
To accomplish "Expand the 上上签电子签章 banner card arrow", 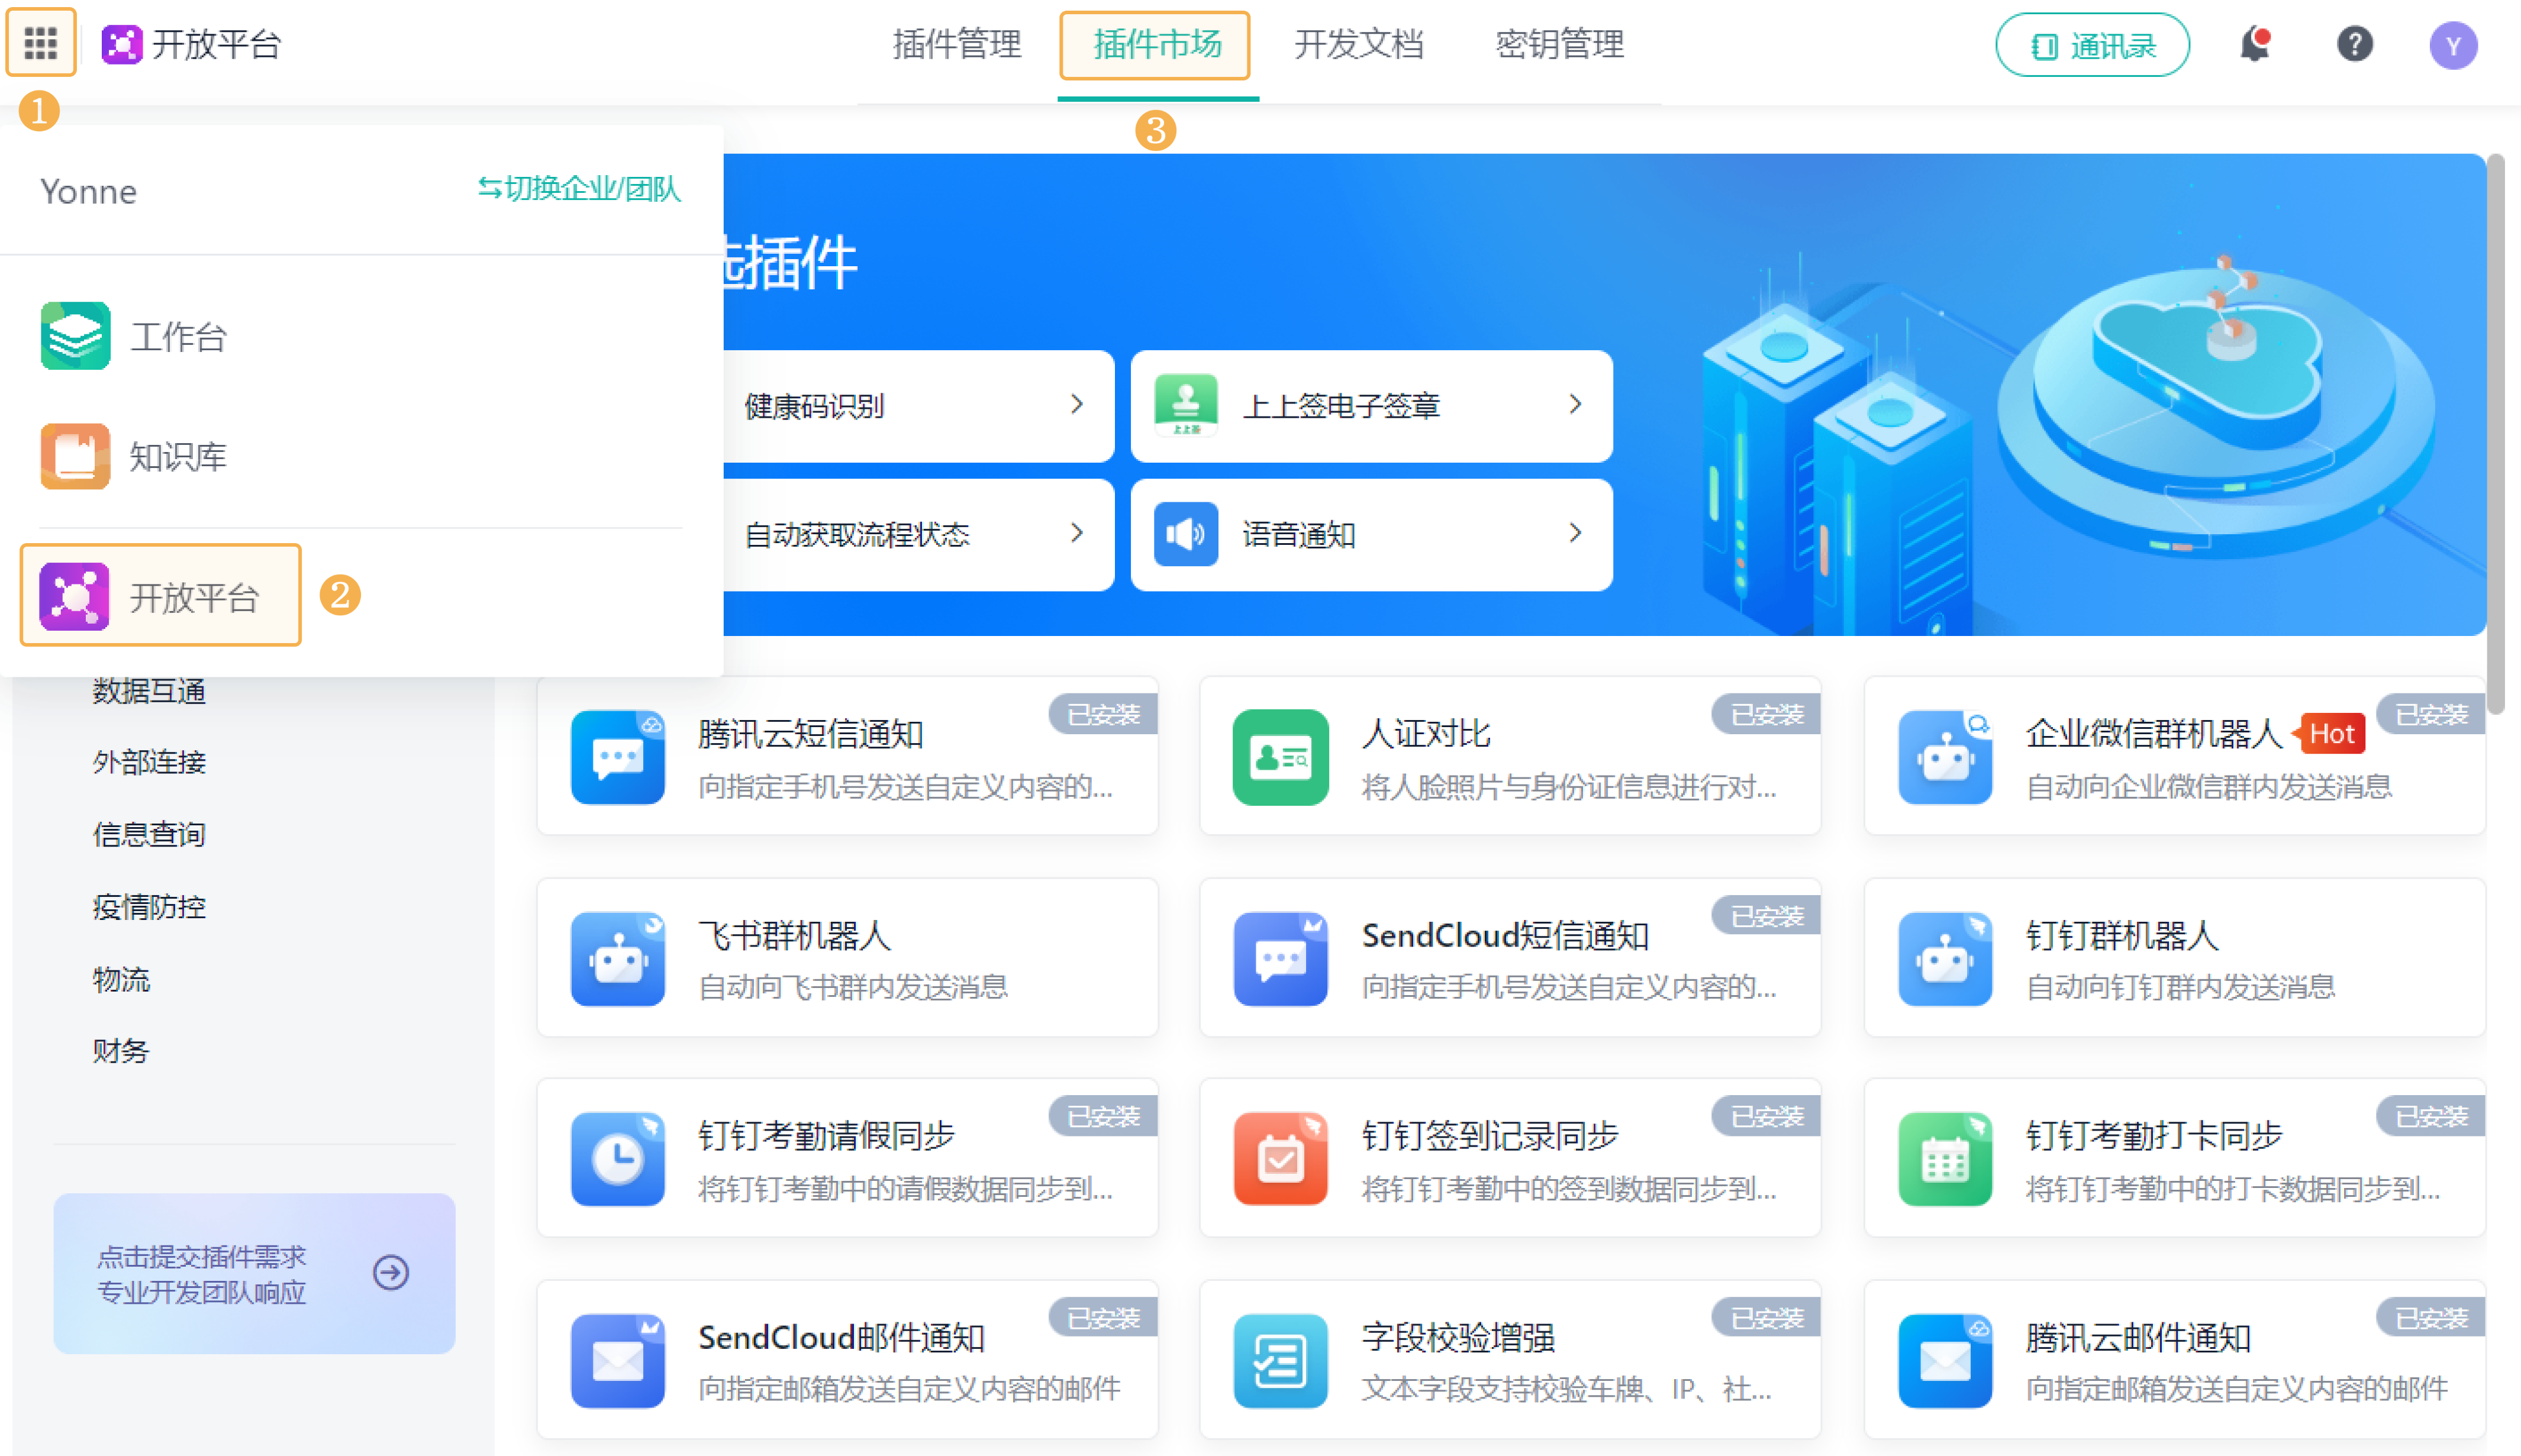I will 1575,405.
